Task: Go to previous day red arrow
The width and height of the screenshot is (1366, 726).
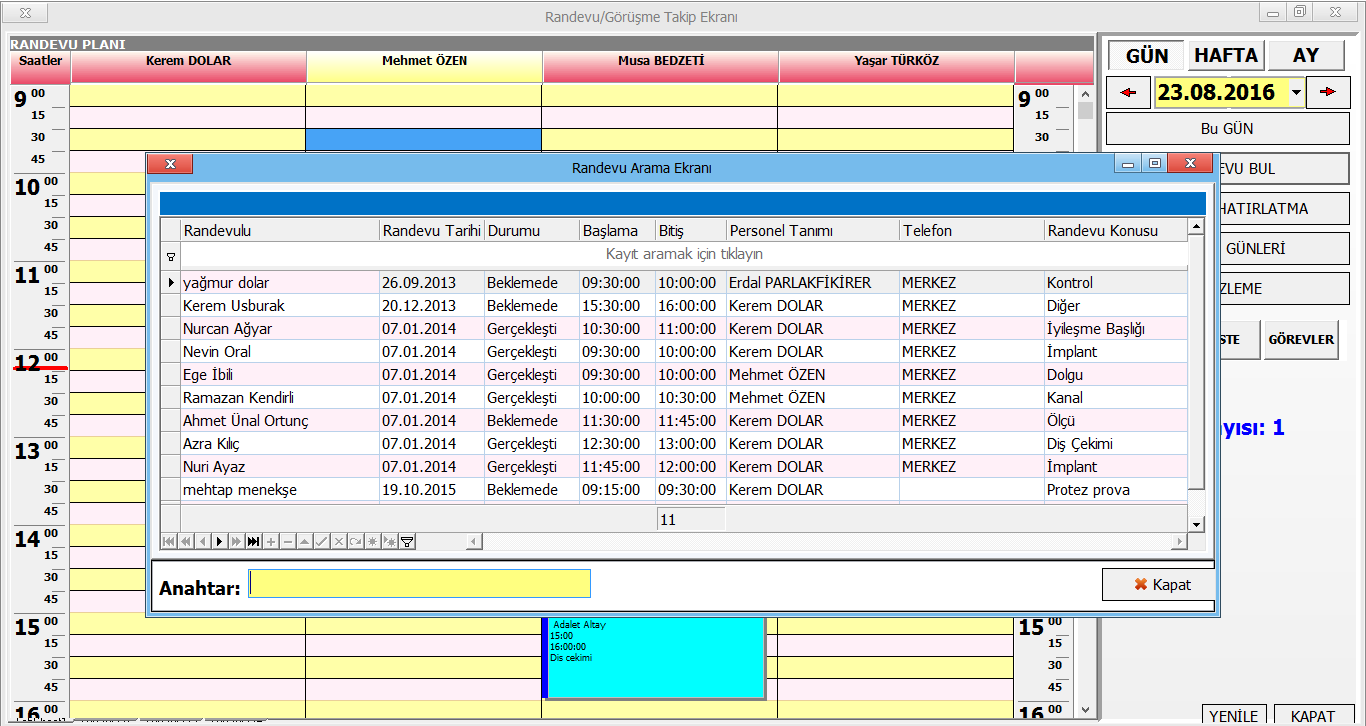Action: (x=1129, y=92)
